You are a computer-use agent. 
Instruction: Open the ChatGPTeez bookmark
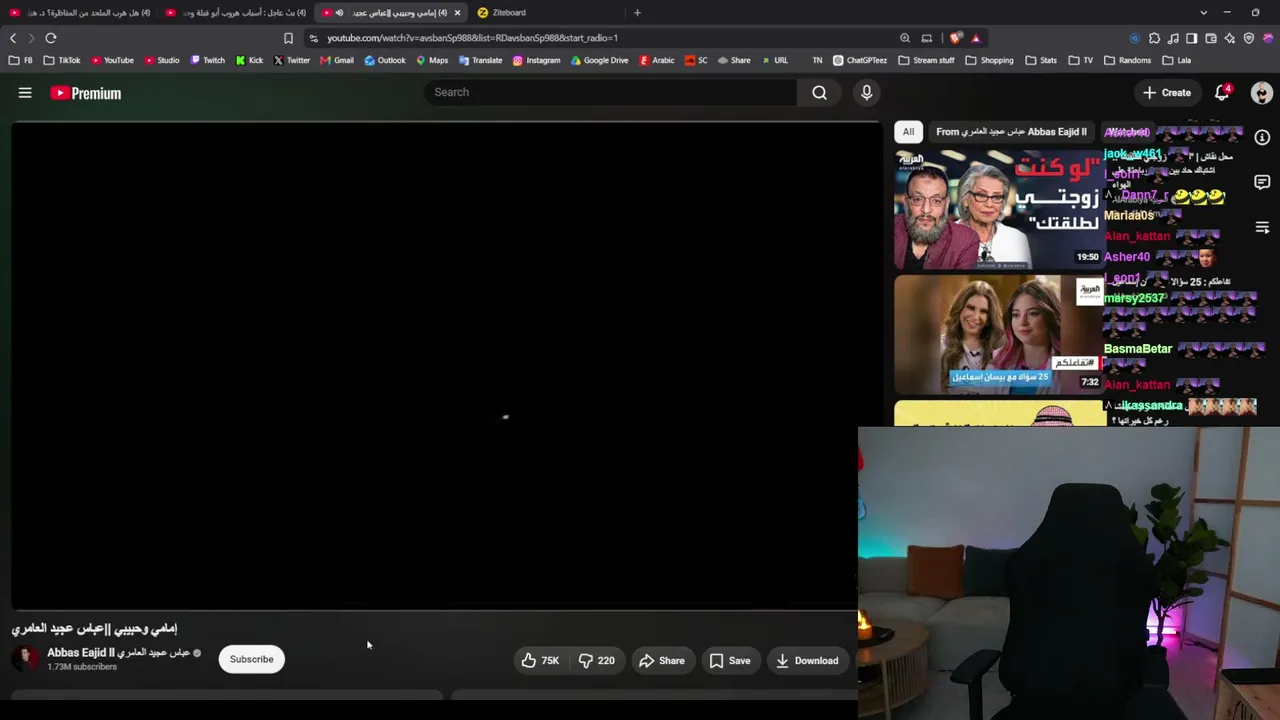860,60
